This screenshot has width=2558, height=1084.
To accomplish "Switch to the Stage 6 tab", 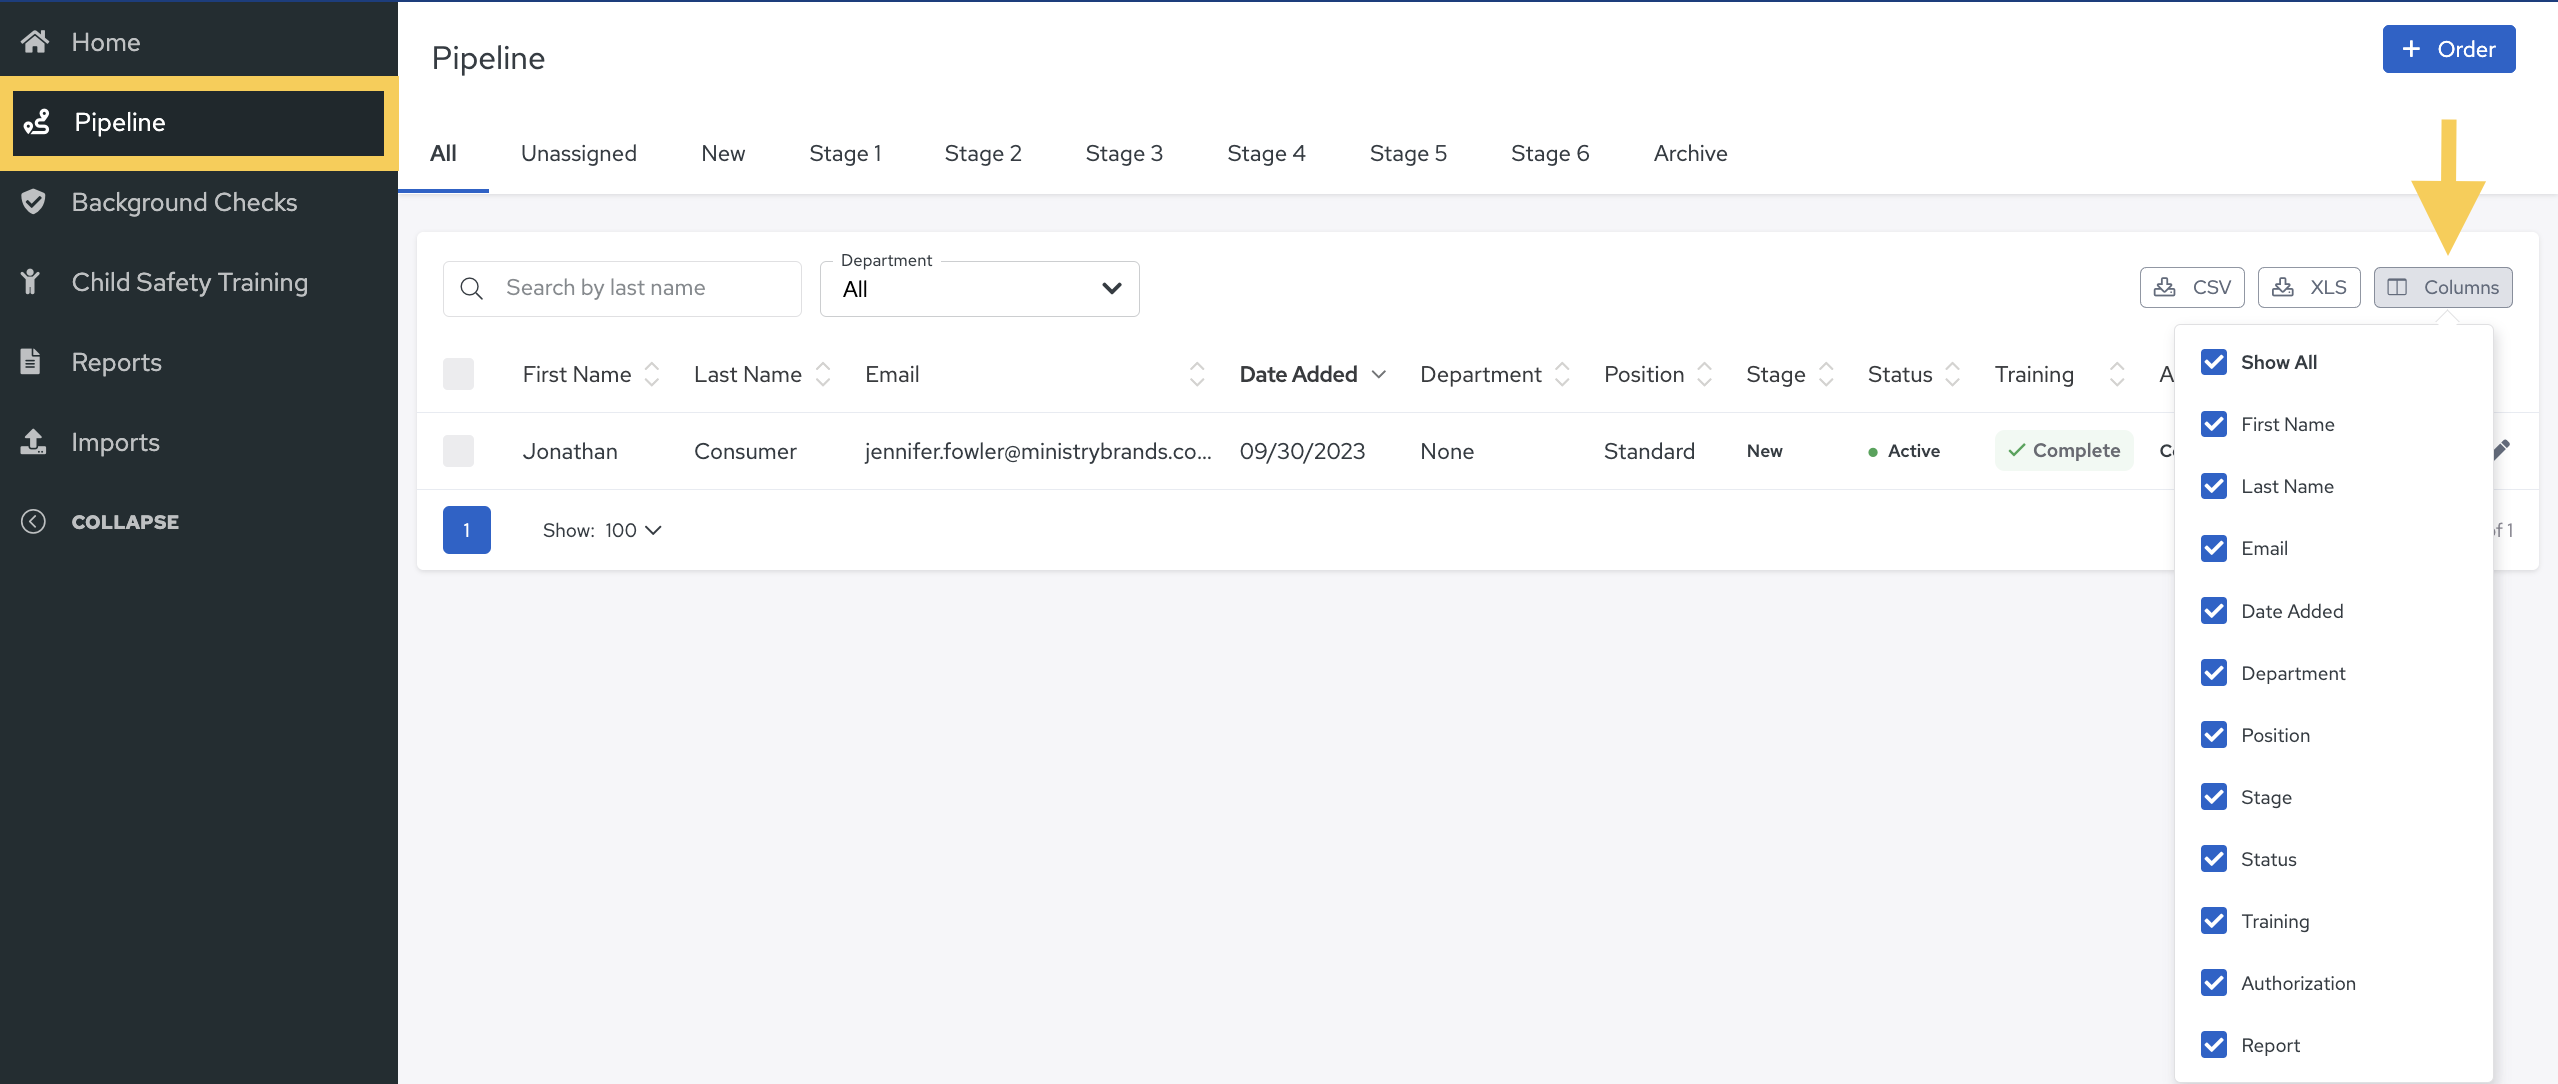I will (x=1550, y=153).
